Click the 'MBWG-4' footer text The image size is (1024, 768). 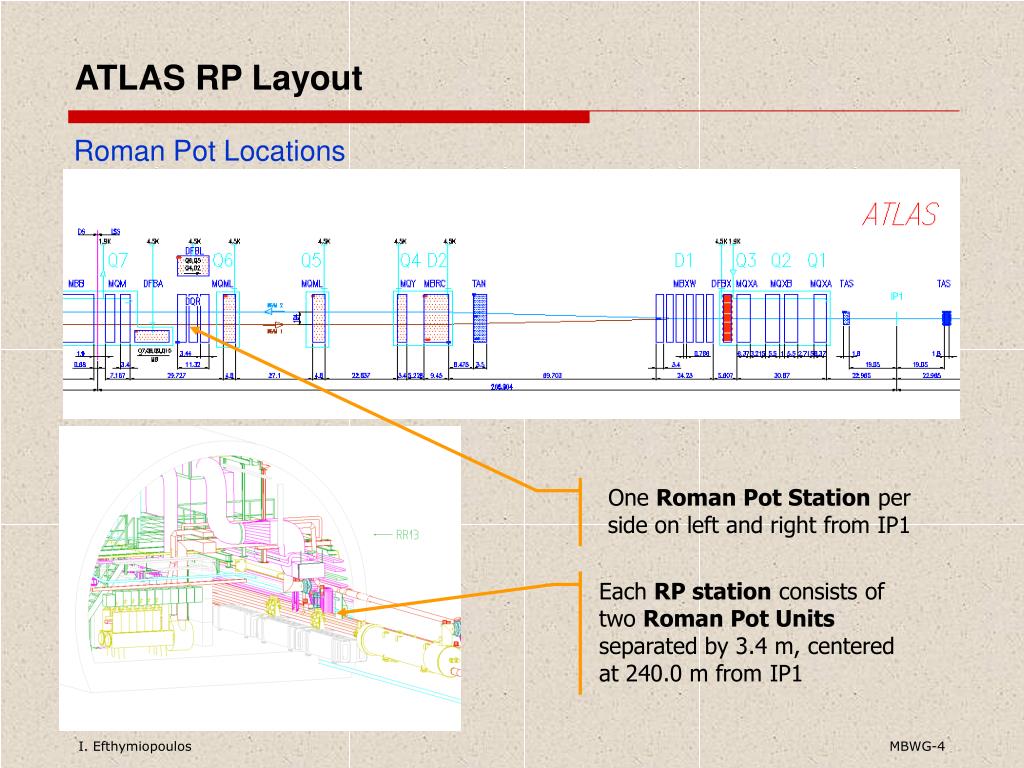point(917,746)
